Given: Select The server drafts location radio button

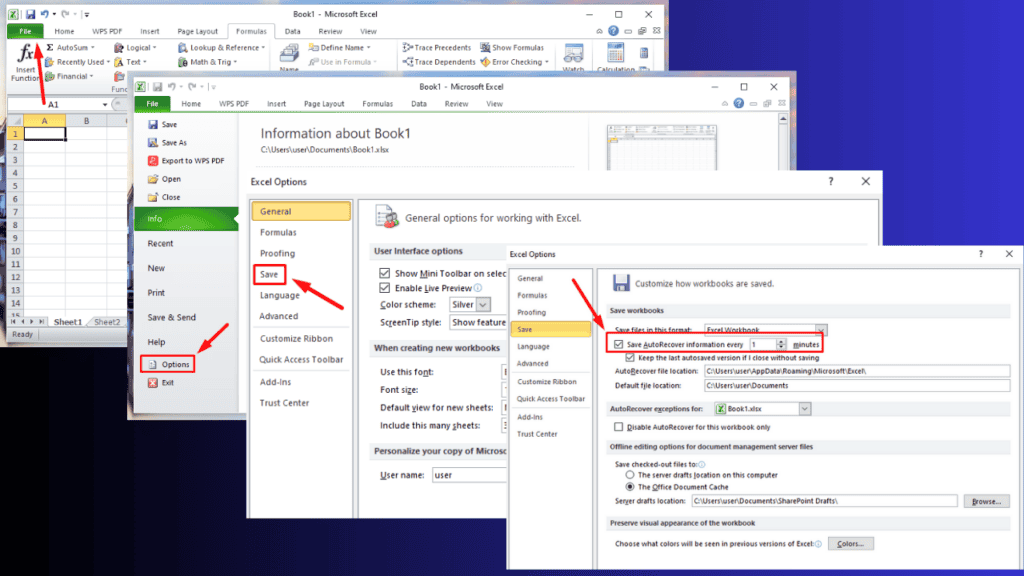Looking at the screenshot, I should tap(630, 475).
